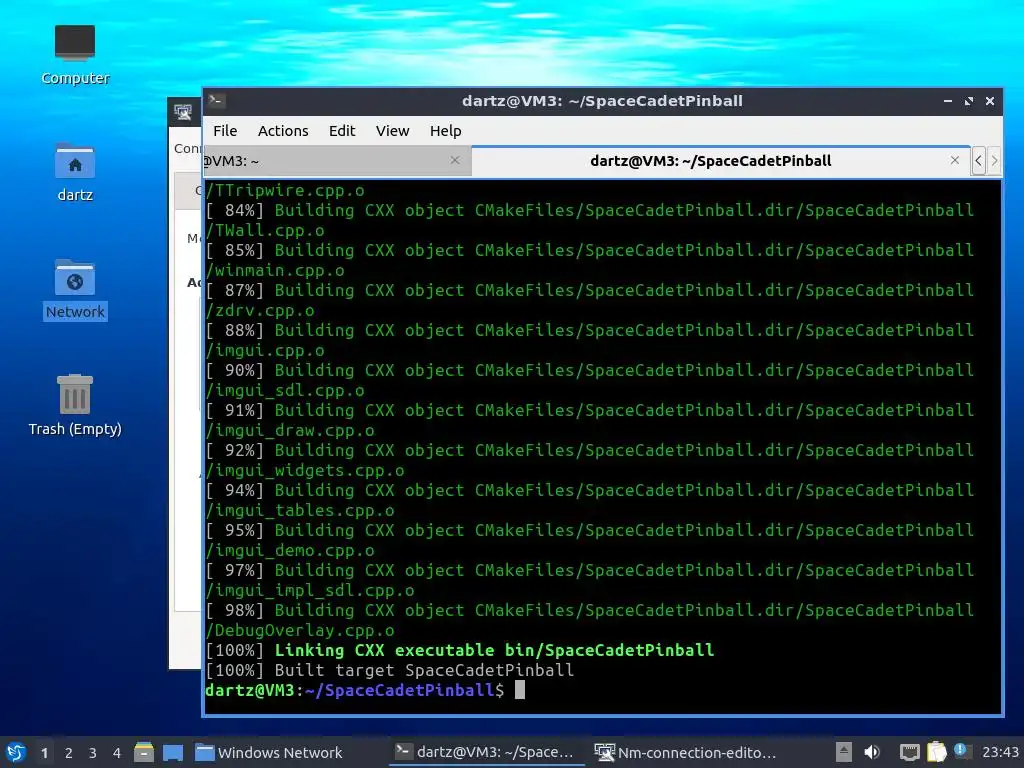Switch to workspace 1 in pager
Image resolution: width=1024 pixels, height=768 pixels.
pyautogui.click(x=44, y=753)
